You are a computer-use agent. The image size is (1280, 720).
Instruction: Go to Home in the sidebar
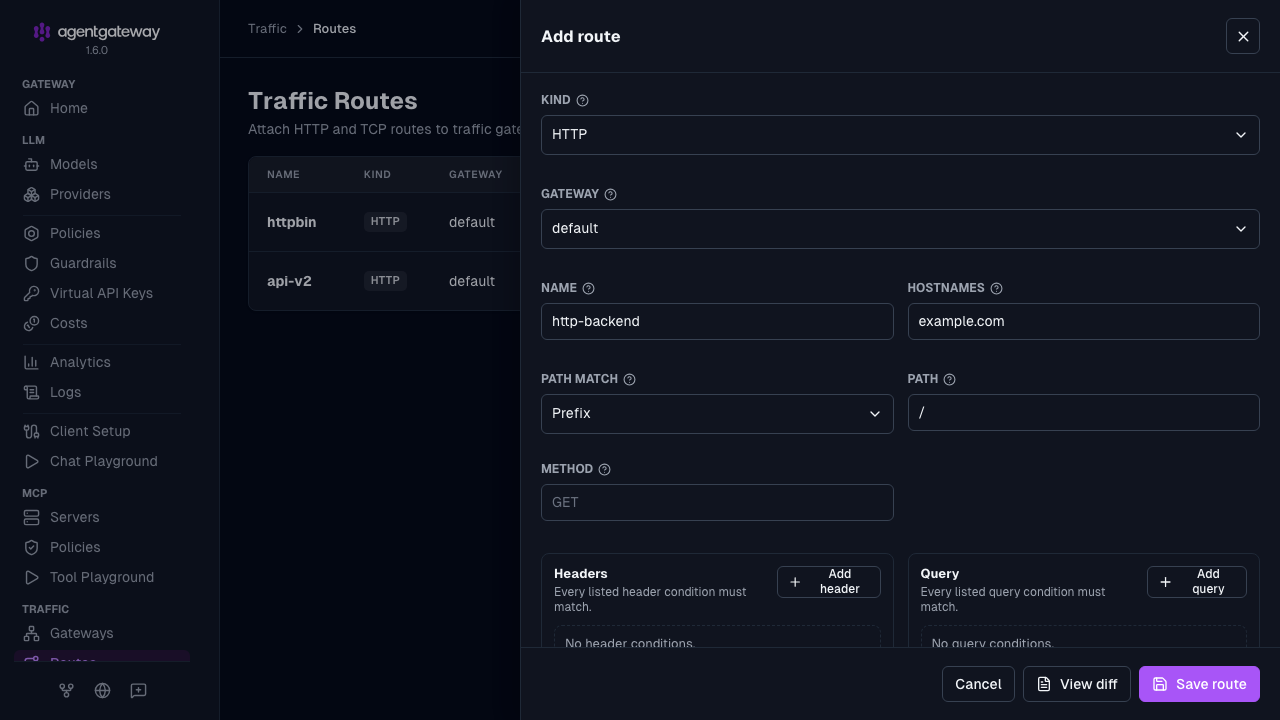pyautogui.click(x=101, y=108)
